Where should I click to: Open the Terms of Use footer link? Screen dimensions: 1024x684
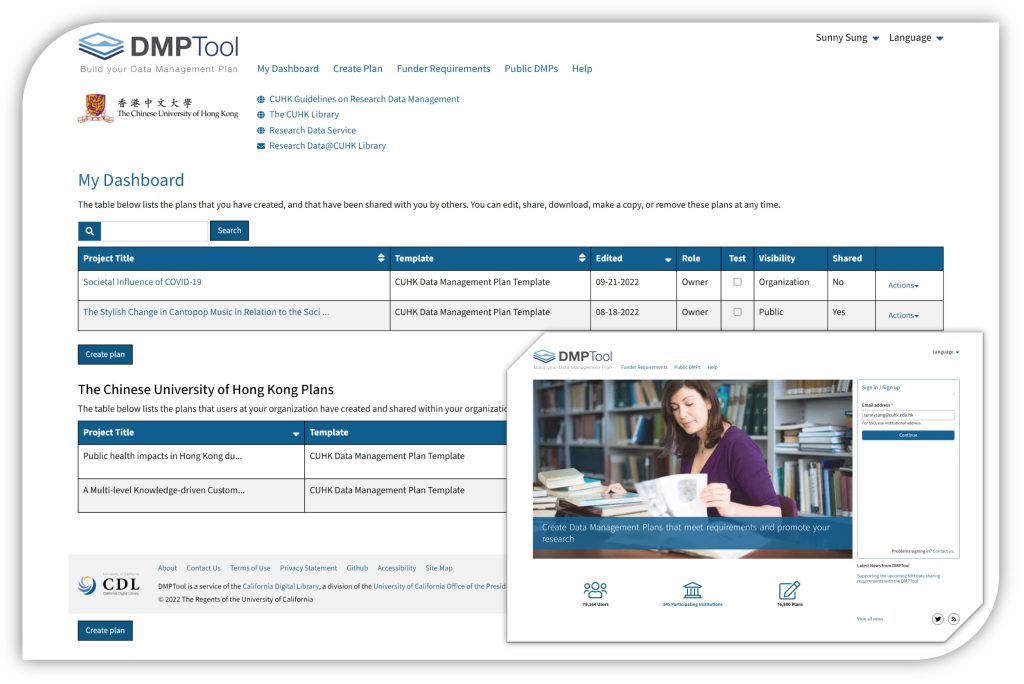250,568
